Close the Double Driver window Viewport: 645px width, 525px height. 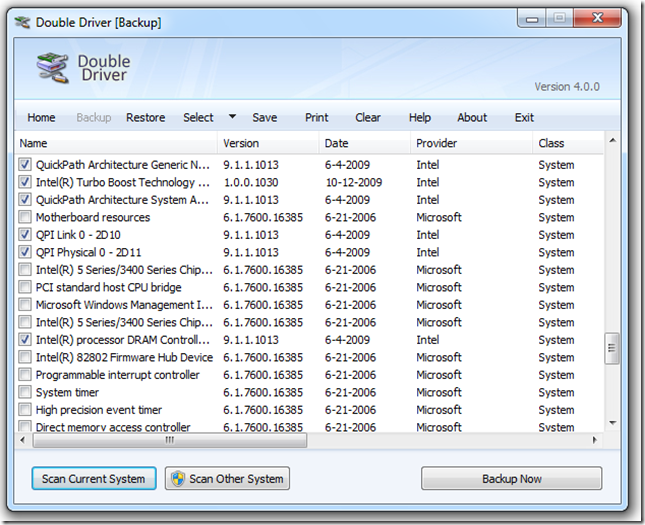pyautogui.click(x=597, y=18)
